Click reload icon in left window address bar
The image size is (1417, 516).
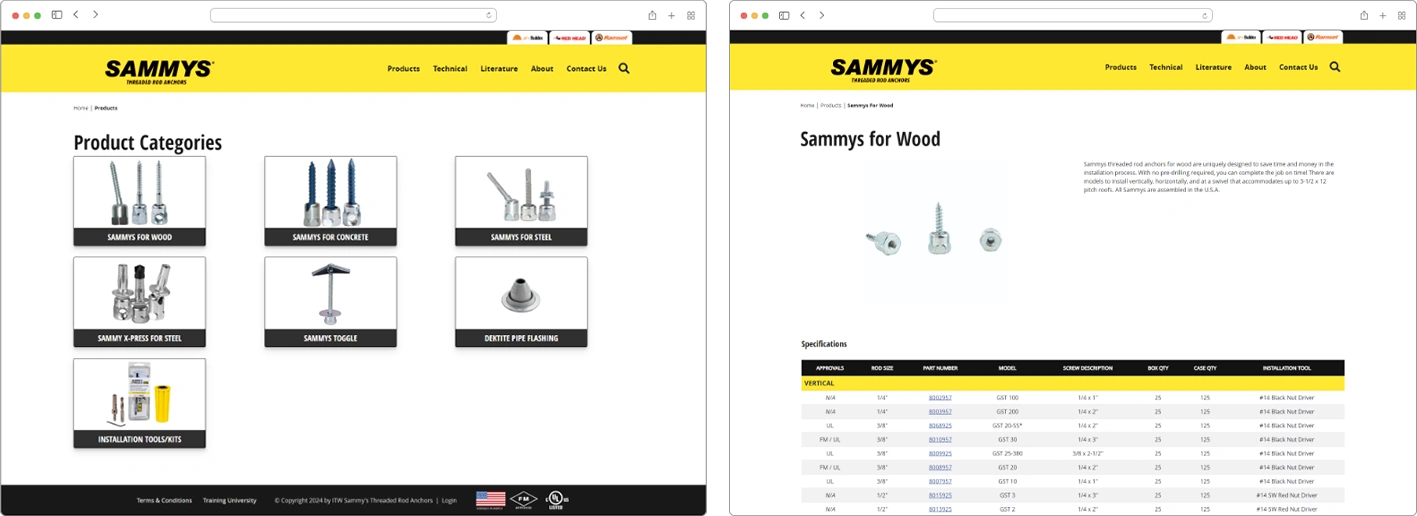pyautogui.click(x=489, y=15)
